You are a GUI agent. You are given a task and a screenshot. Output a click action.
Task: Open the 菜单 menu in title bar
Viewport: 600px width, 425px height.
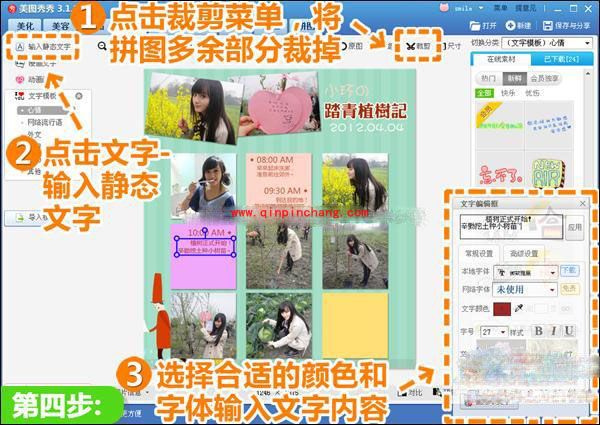point(501,8)
